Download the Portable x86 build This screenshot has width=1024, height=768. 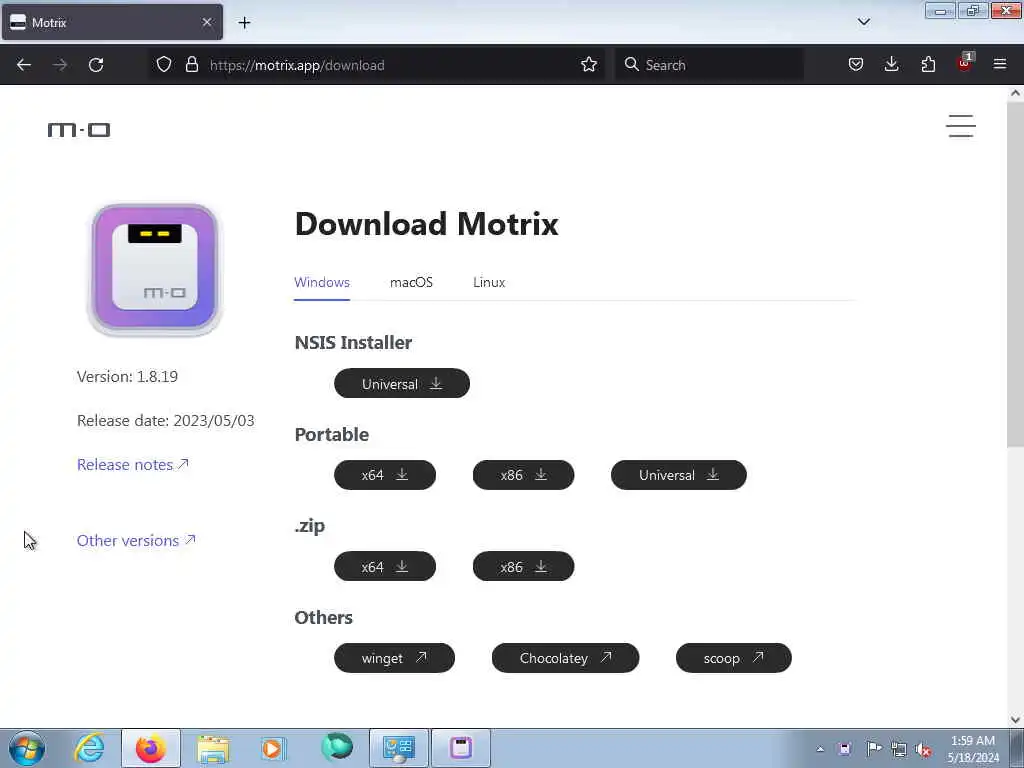[523, 475]
